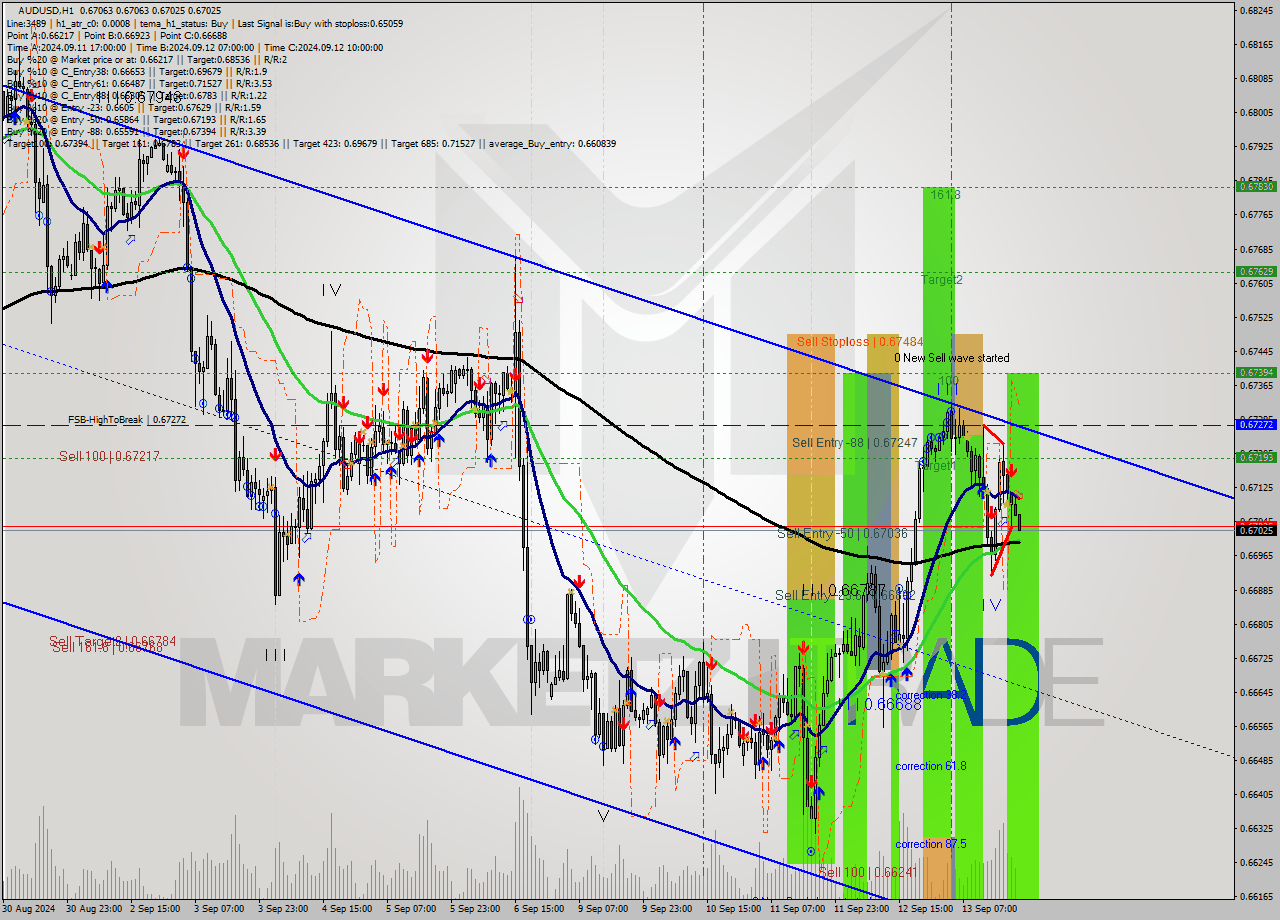Click the 0.68245 price axis label
Image resolution: width=1280 pixels, height=920 pixels.
click(1256, 10)
